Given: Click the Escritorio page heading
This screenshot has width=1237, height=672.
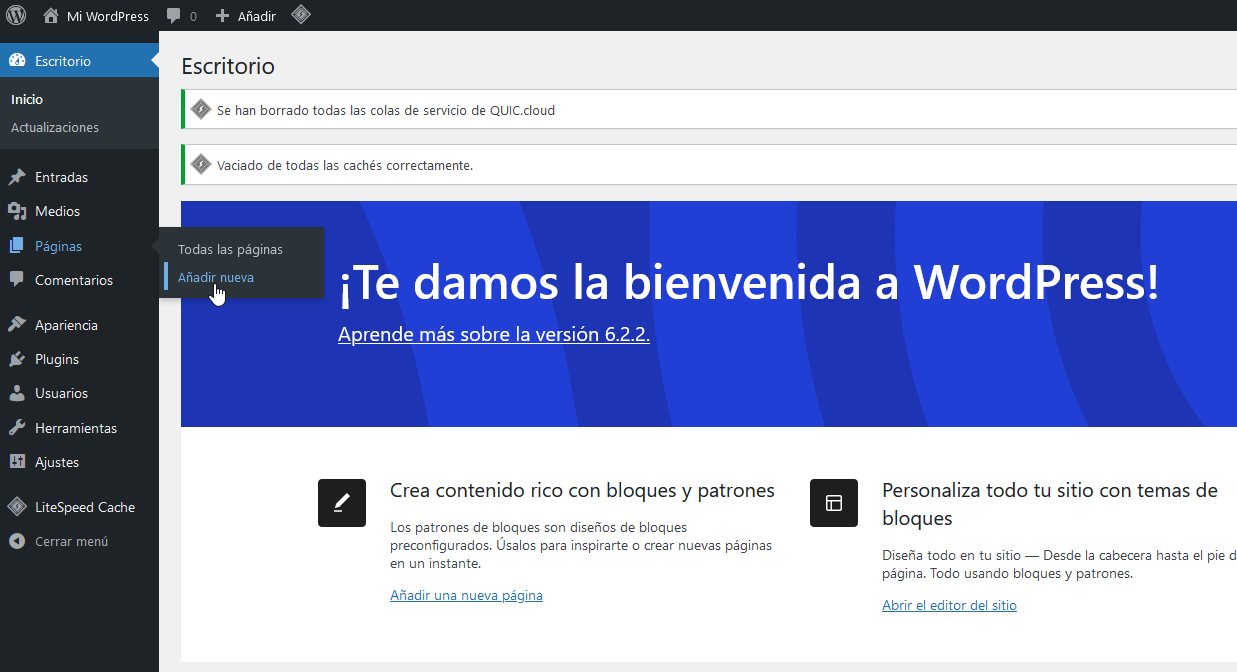Looking at the screenshot, I should coord(228,66).
